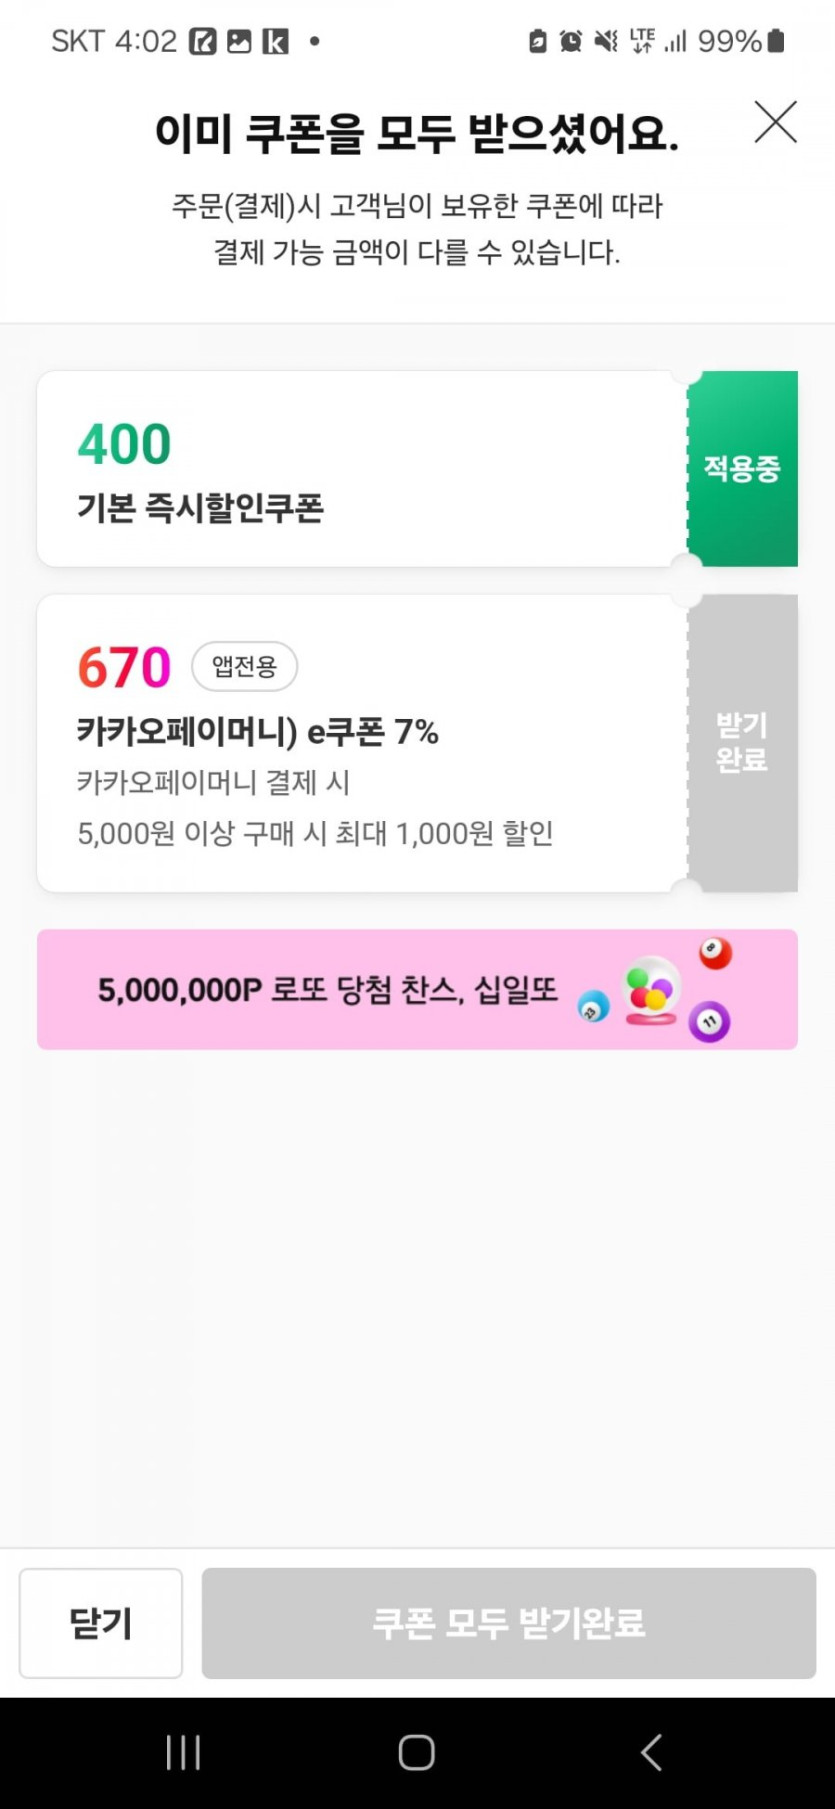The height and width of the screenshot is (1809, 835).
Task: Open the recent apps navigation icon
Action: (183, 1752)
